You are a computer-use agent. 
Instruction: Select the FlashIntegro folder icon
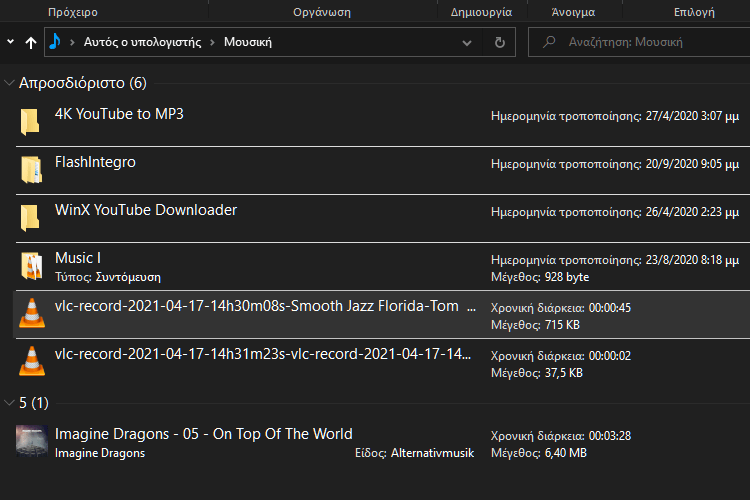(x=32, y=169)
